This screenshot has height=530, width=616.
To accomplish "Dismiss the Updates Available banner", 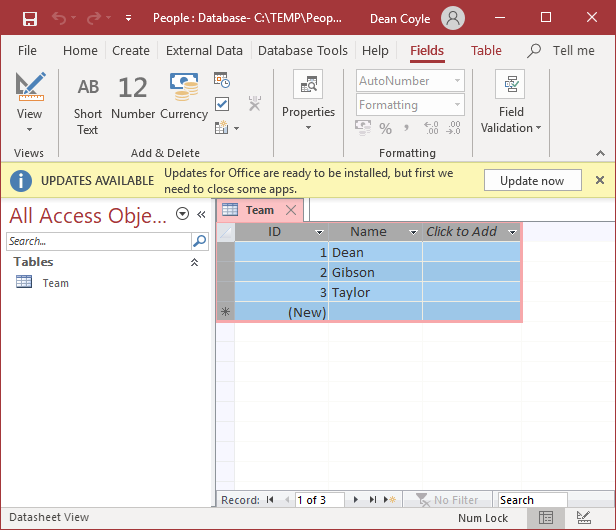I will coord(600,180).
